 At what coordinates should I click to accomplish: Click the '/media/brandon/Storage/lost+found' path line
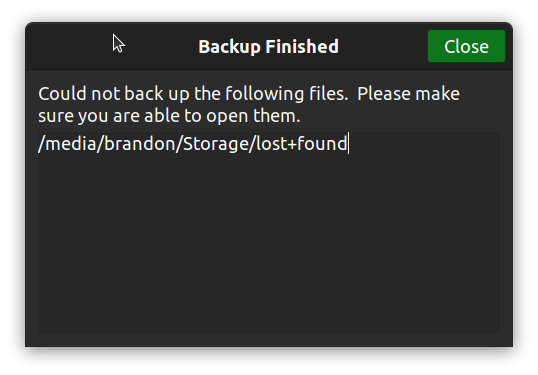pyautogui.click(x=192, y=143)
